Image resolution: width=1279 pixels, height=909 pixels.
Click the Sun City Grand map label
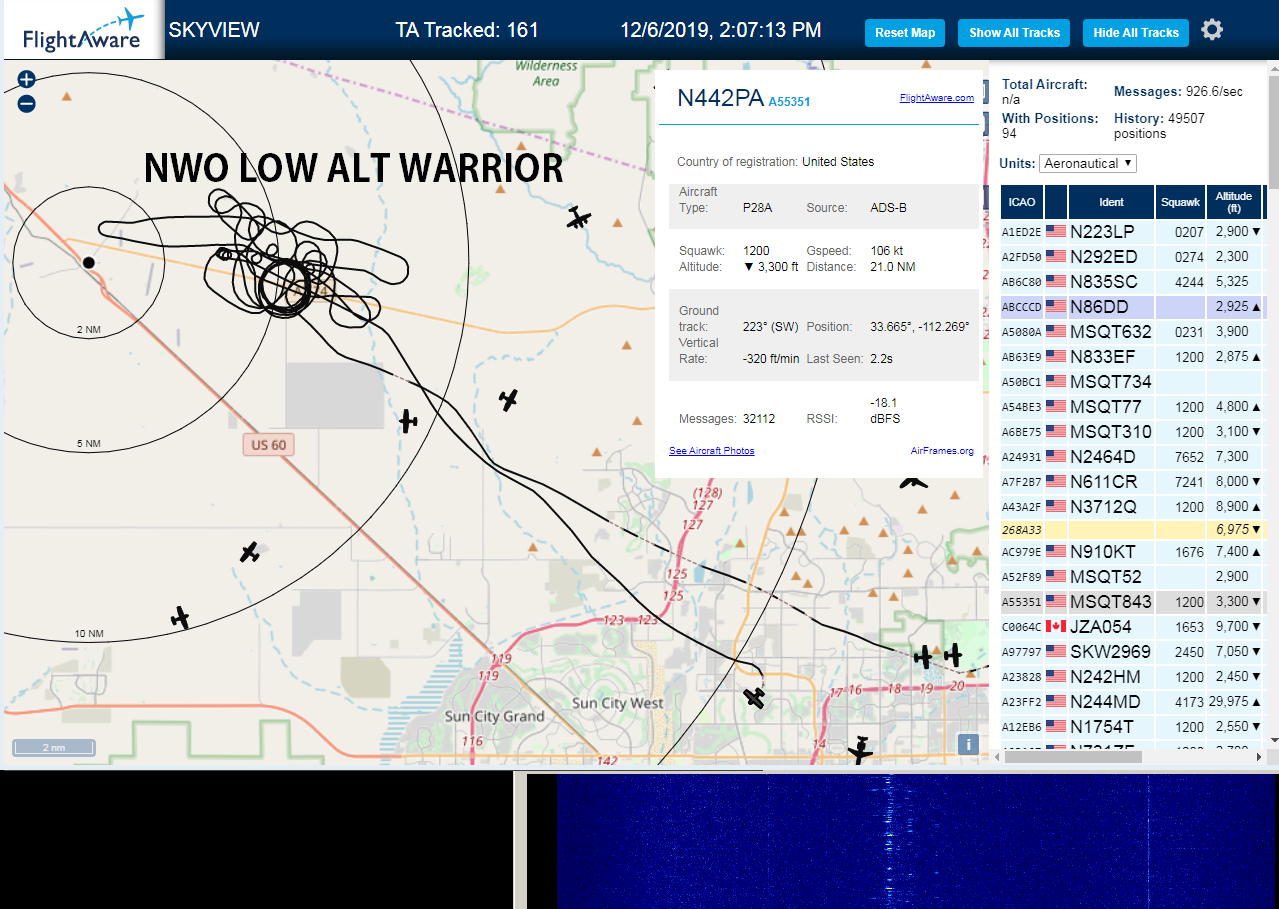[495, 716]
